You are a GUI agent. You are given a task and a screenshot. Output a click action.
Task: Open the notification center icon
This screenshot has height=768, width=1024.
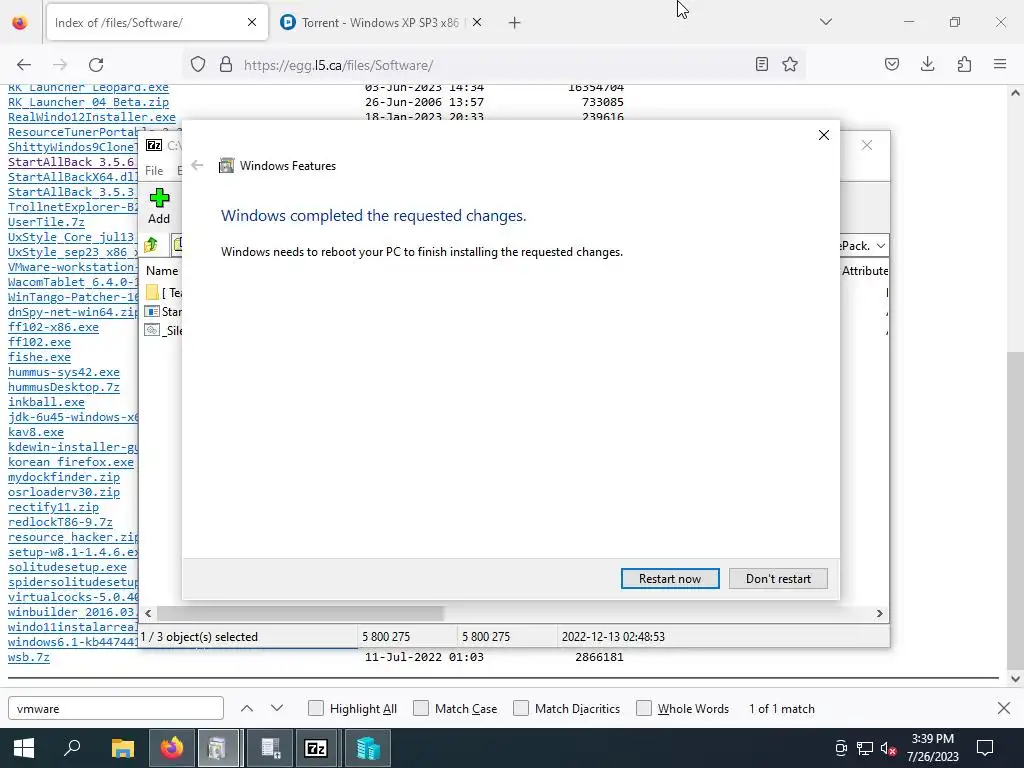click(985, 748)
